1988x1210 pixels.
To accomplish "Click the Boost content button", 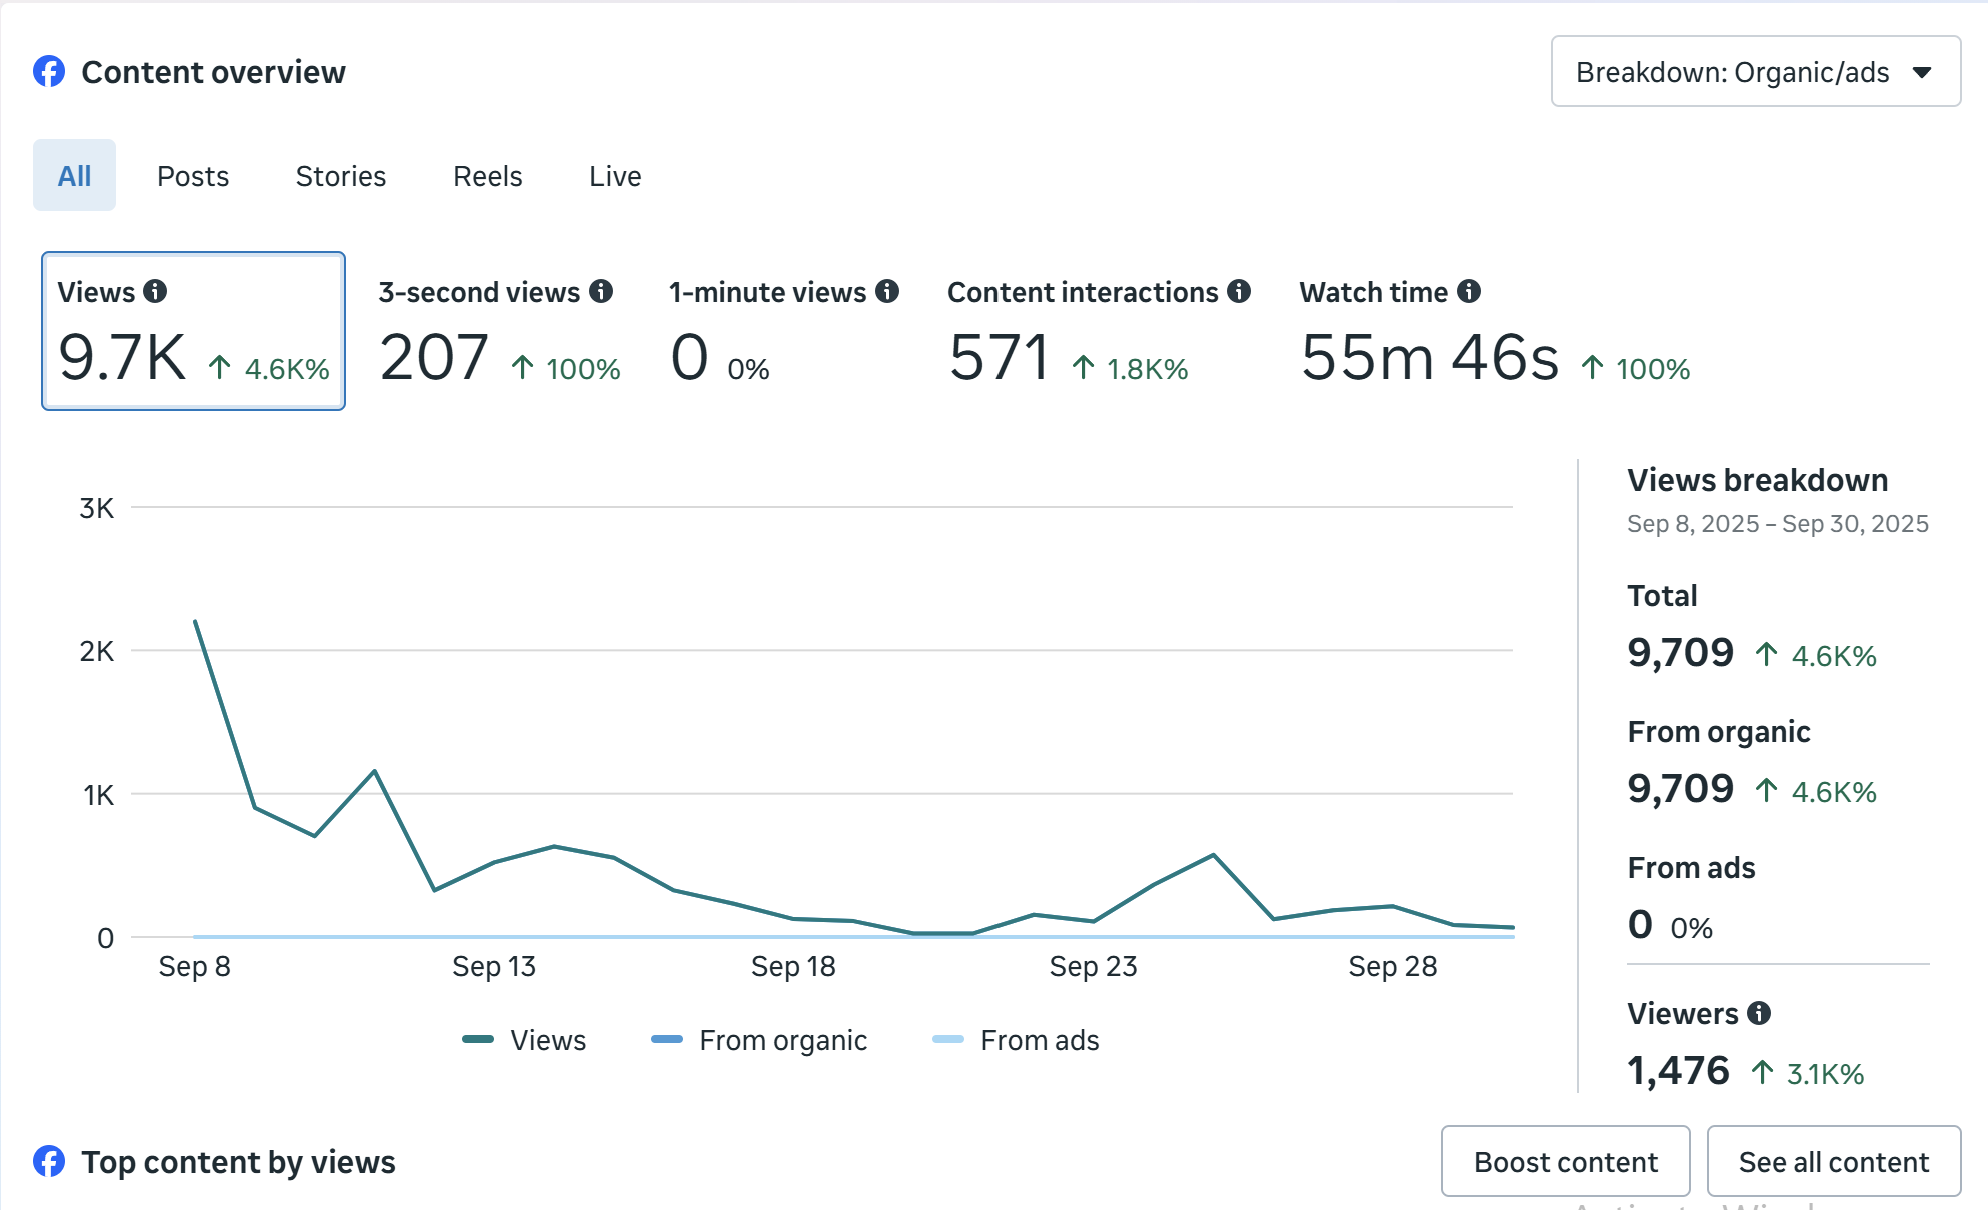I will coord(1566,1161).
